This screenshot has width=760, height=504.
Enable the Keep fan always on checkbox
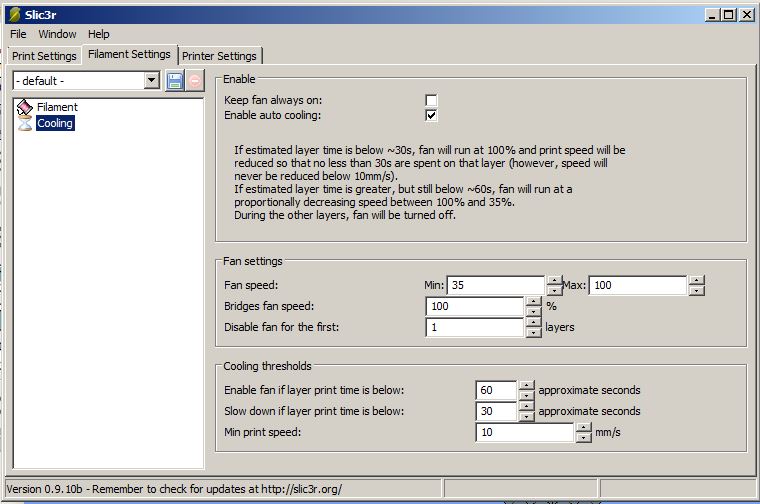tap(431, 100)
